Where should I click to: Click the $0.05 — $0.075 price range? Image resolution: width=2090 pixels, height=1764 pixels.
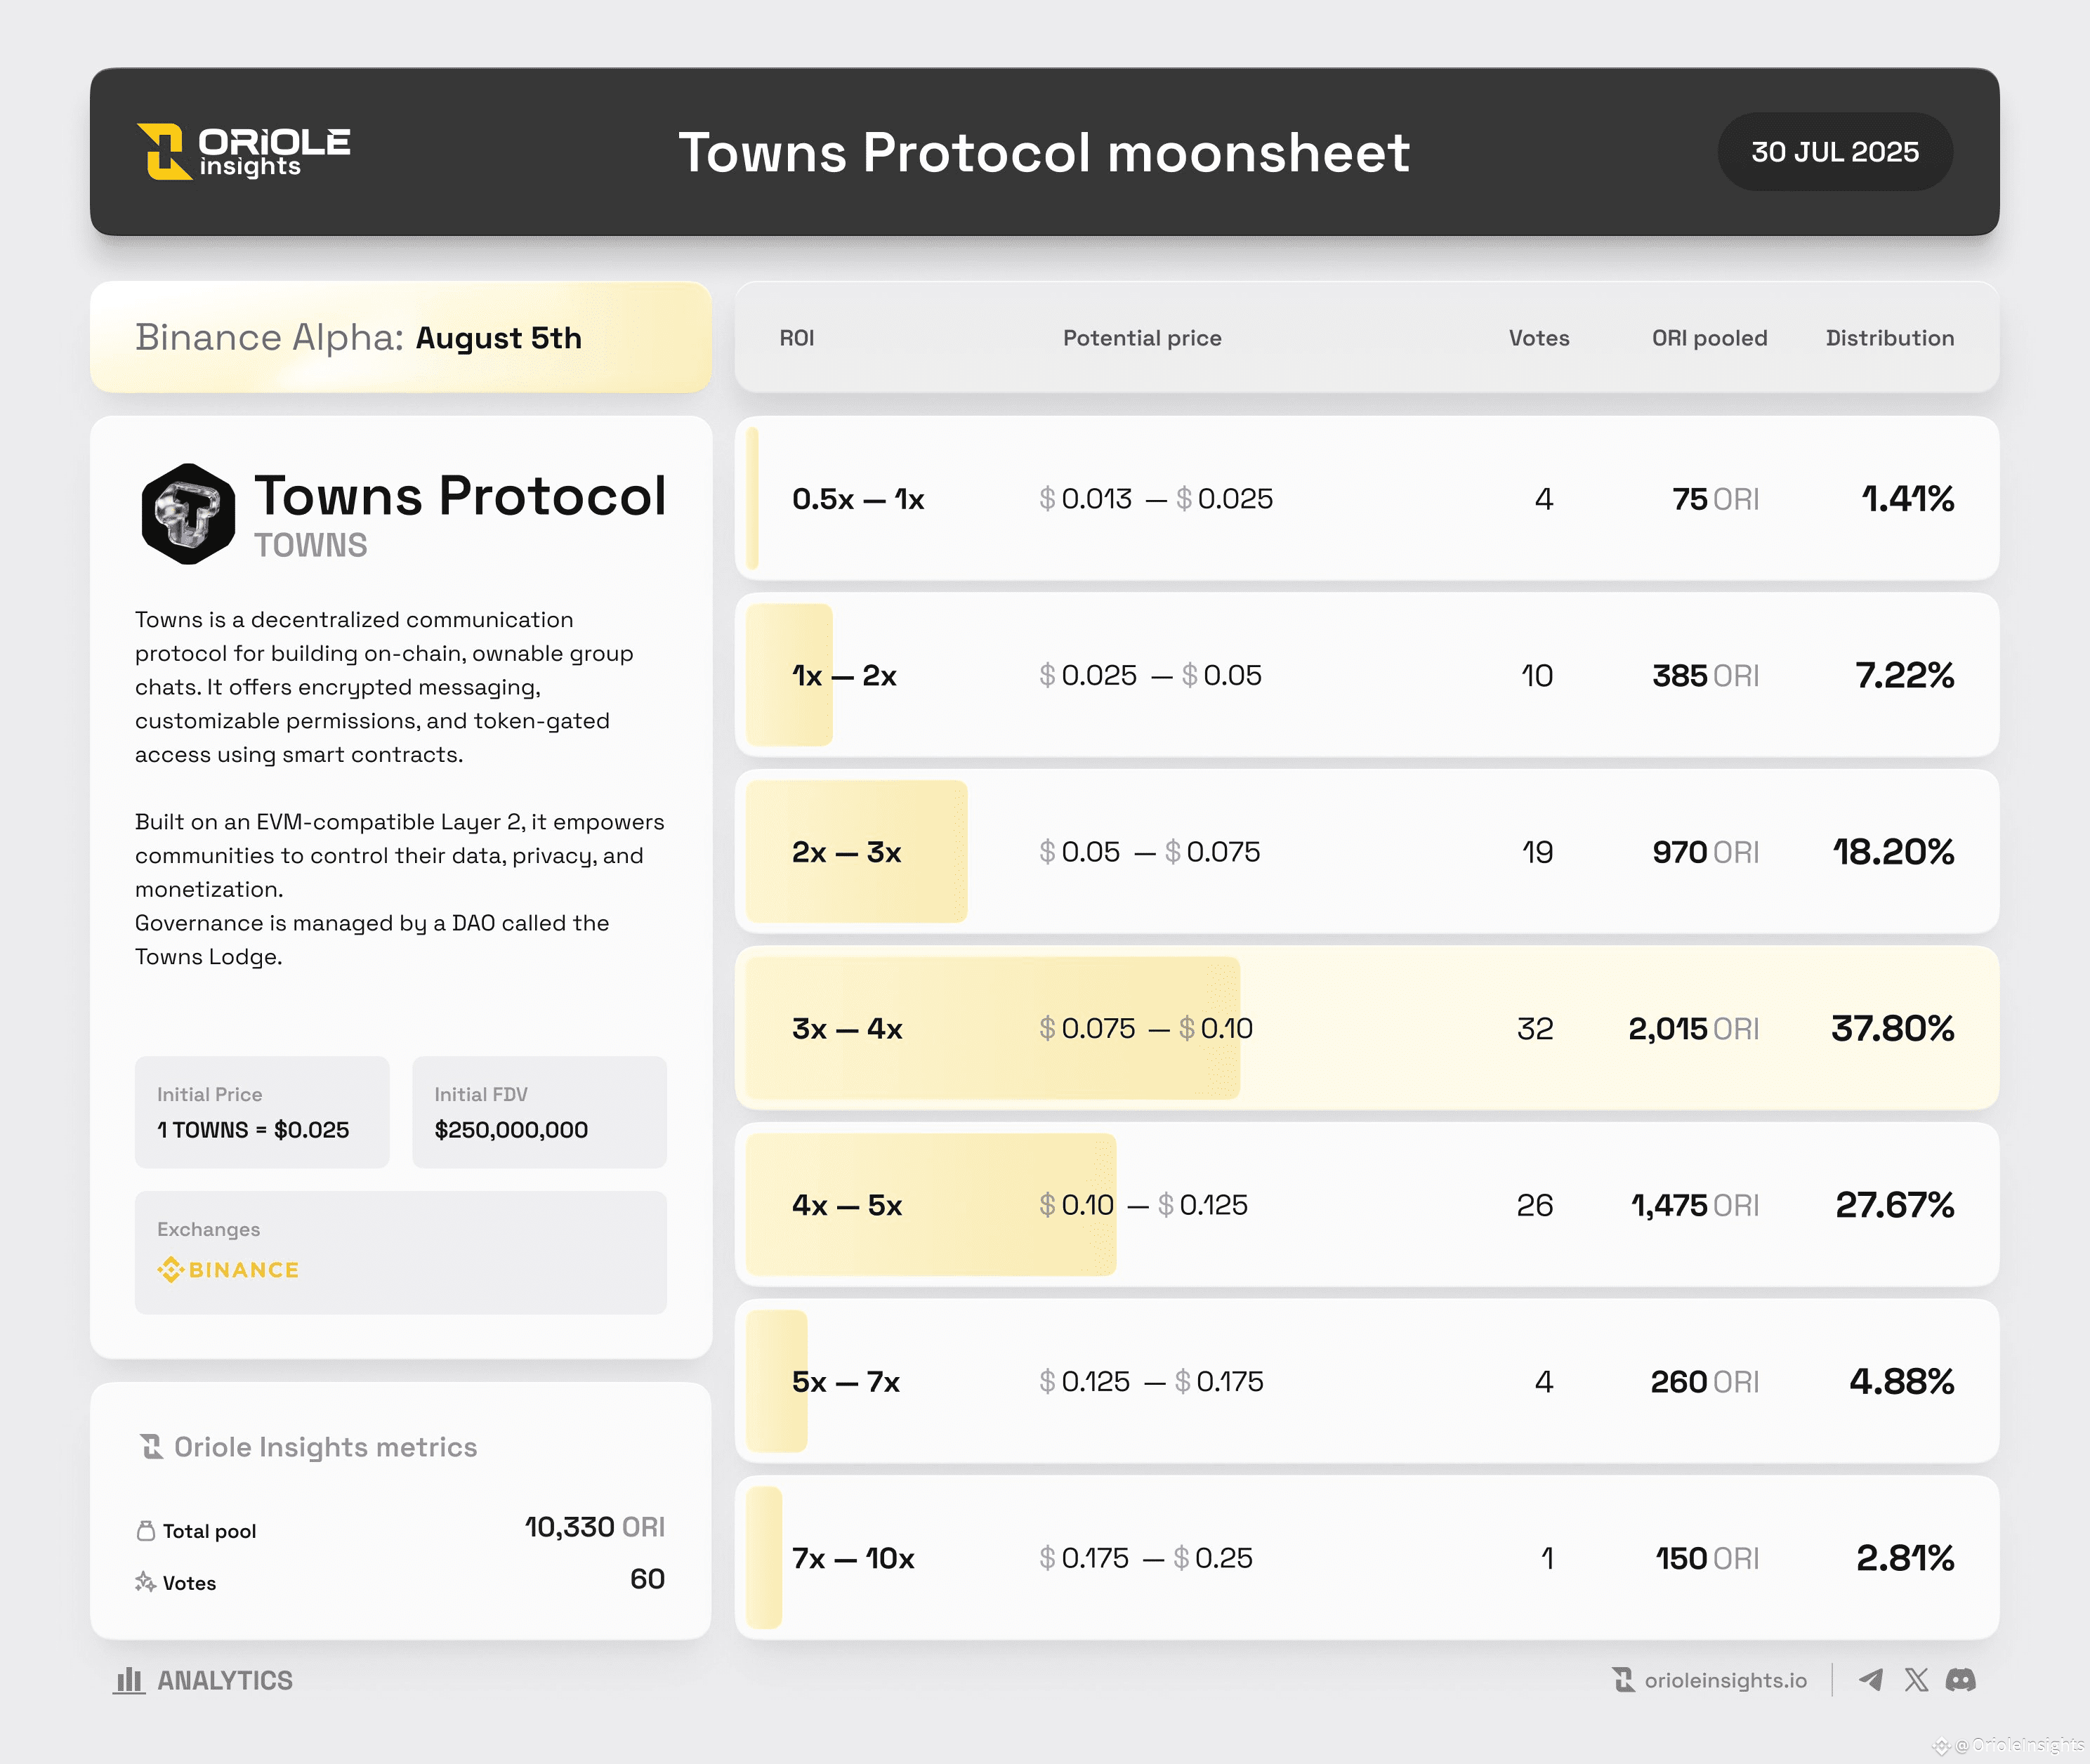tap(1150, 852)
